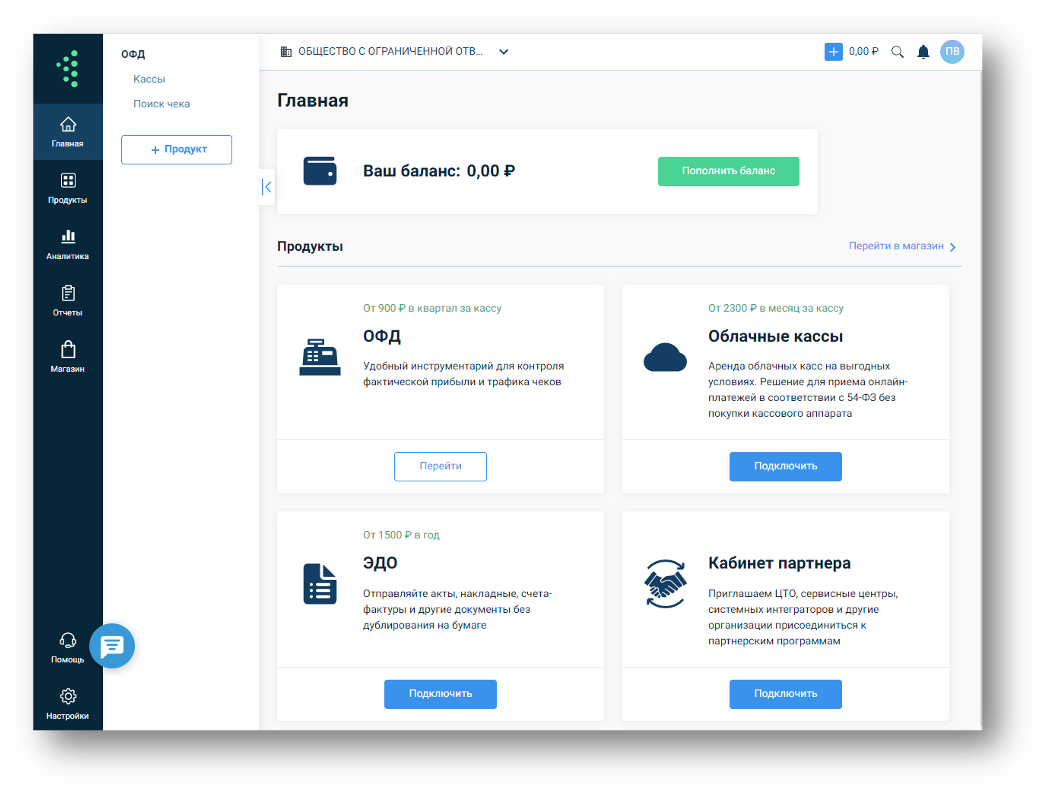
Task: Click the text От 1500 ₽ в год
Action: (401, 535)
